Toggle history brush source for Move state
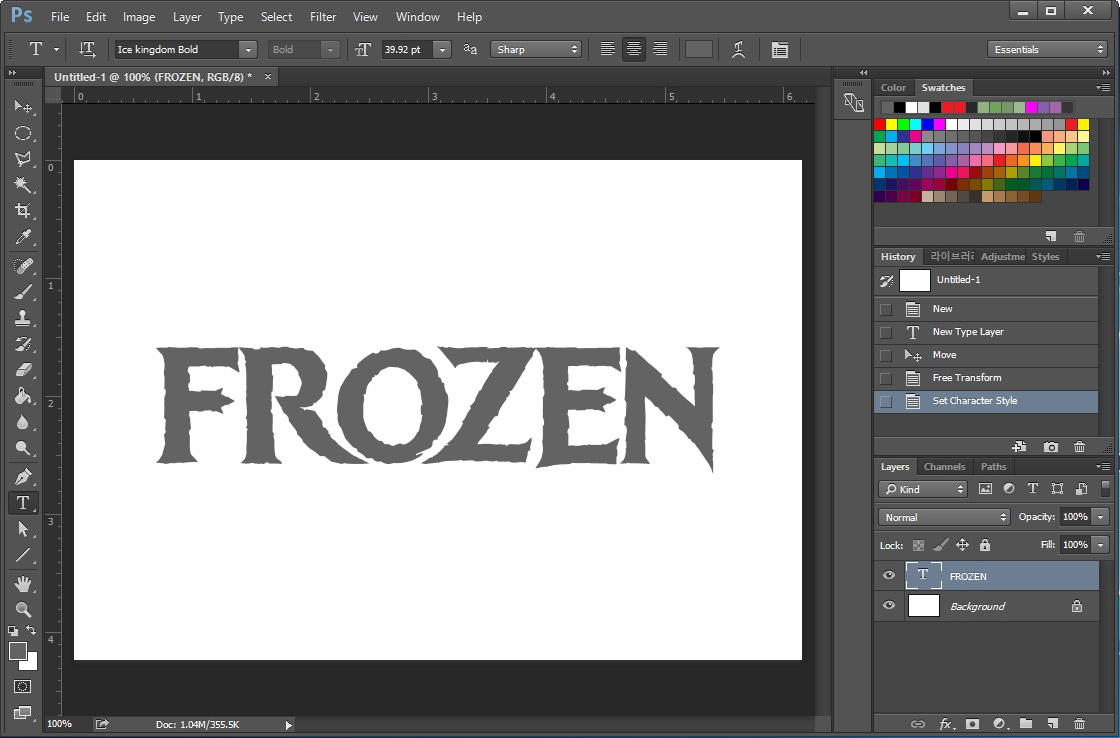 pos(886,355)
